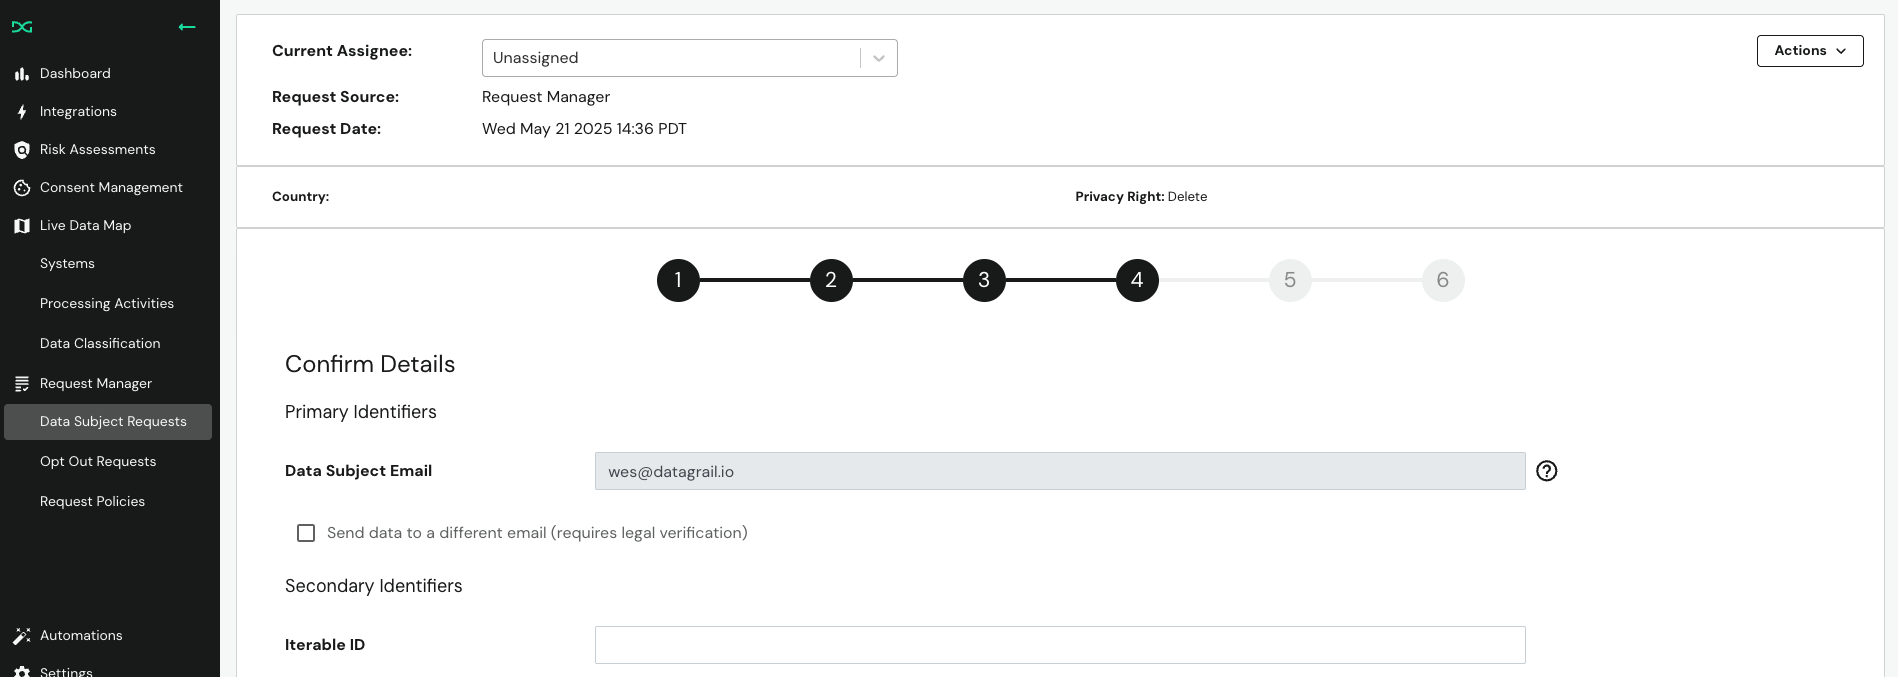Click the Risk Assessments shield icon
The height and width of the screenshot is (677, 1898).
[x=22, y=150]
